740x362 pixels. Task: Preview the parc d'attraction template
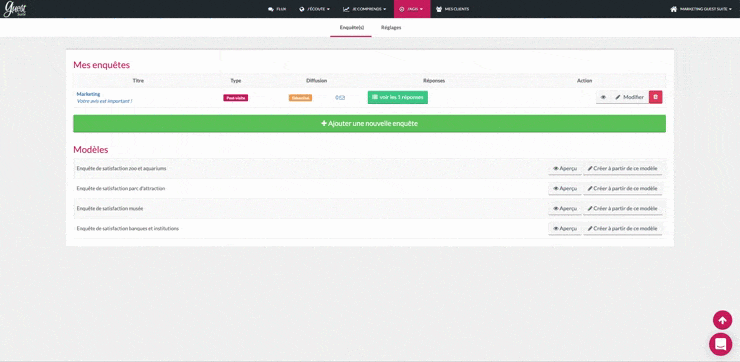(565, 188)
